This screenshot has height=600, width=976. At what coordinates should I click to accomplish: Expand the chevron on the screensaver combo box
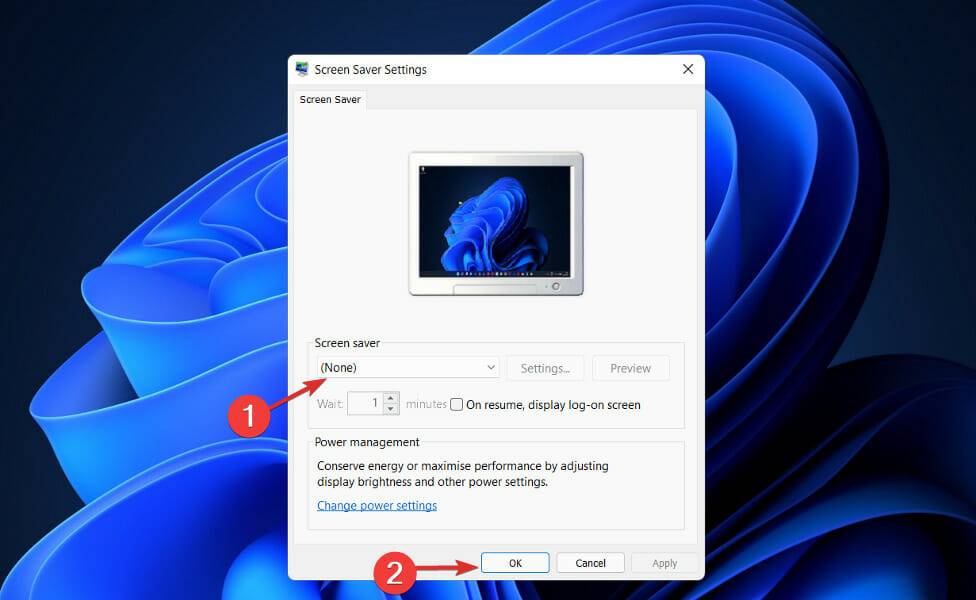point(492,367)
